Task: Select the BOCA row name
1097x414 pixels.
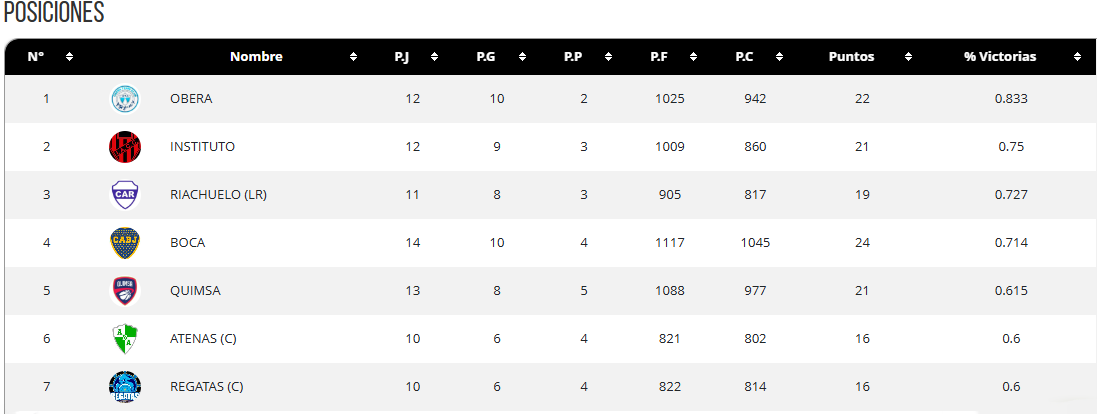Action: tap(187, 243)
